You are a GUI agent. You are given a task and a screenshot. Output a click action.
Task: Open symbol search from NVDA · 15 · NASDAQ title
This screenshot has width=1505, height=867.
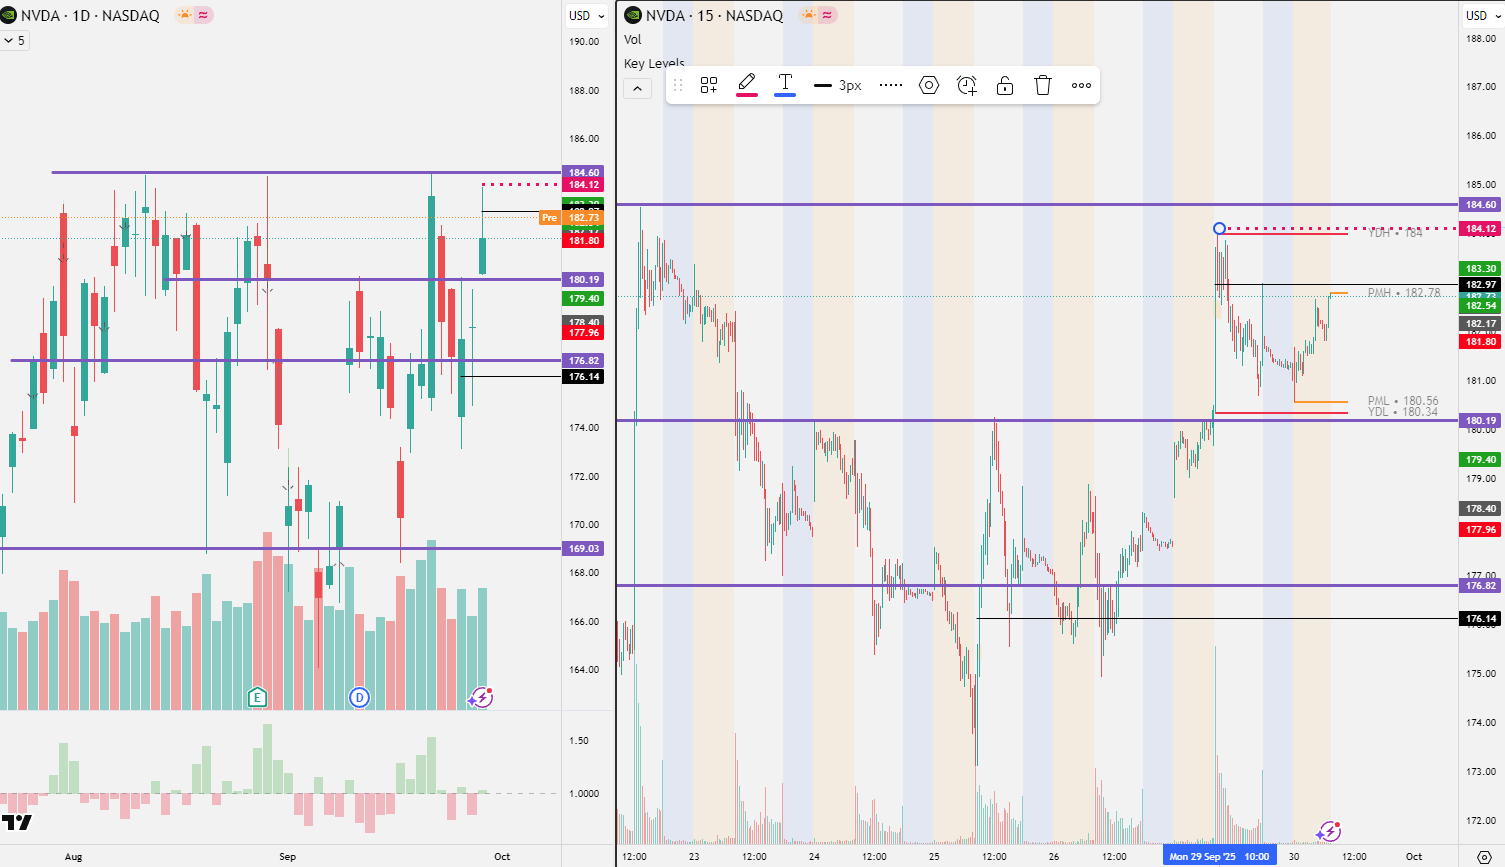point(714,15)
